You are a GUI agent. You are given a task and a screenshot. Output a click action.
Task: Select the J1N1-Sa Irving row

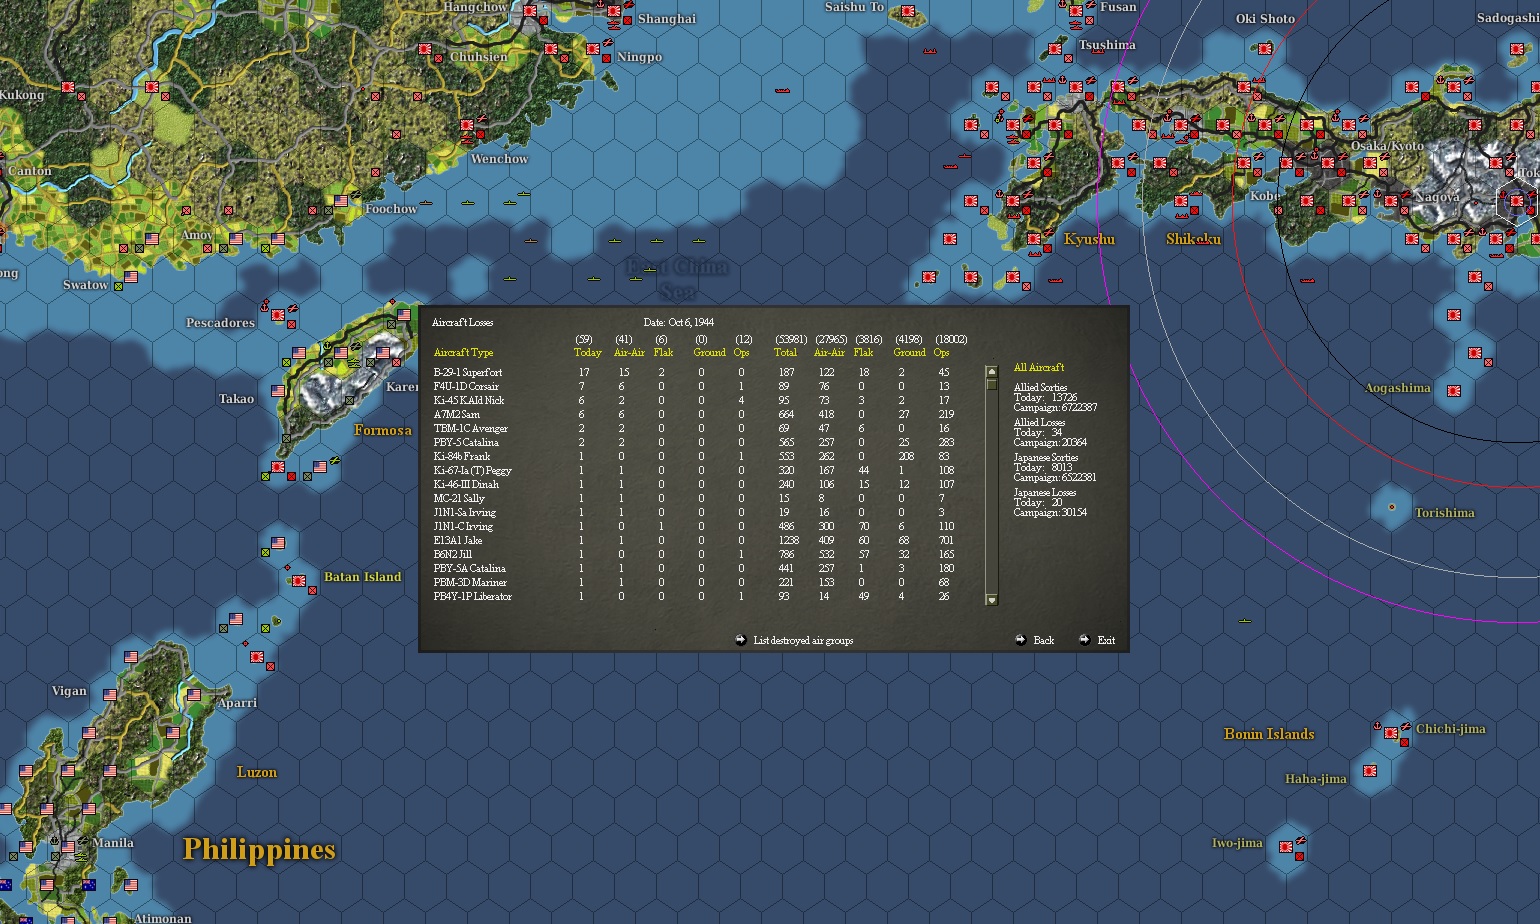tap(692, 512)
